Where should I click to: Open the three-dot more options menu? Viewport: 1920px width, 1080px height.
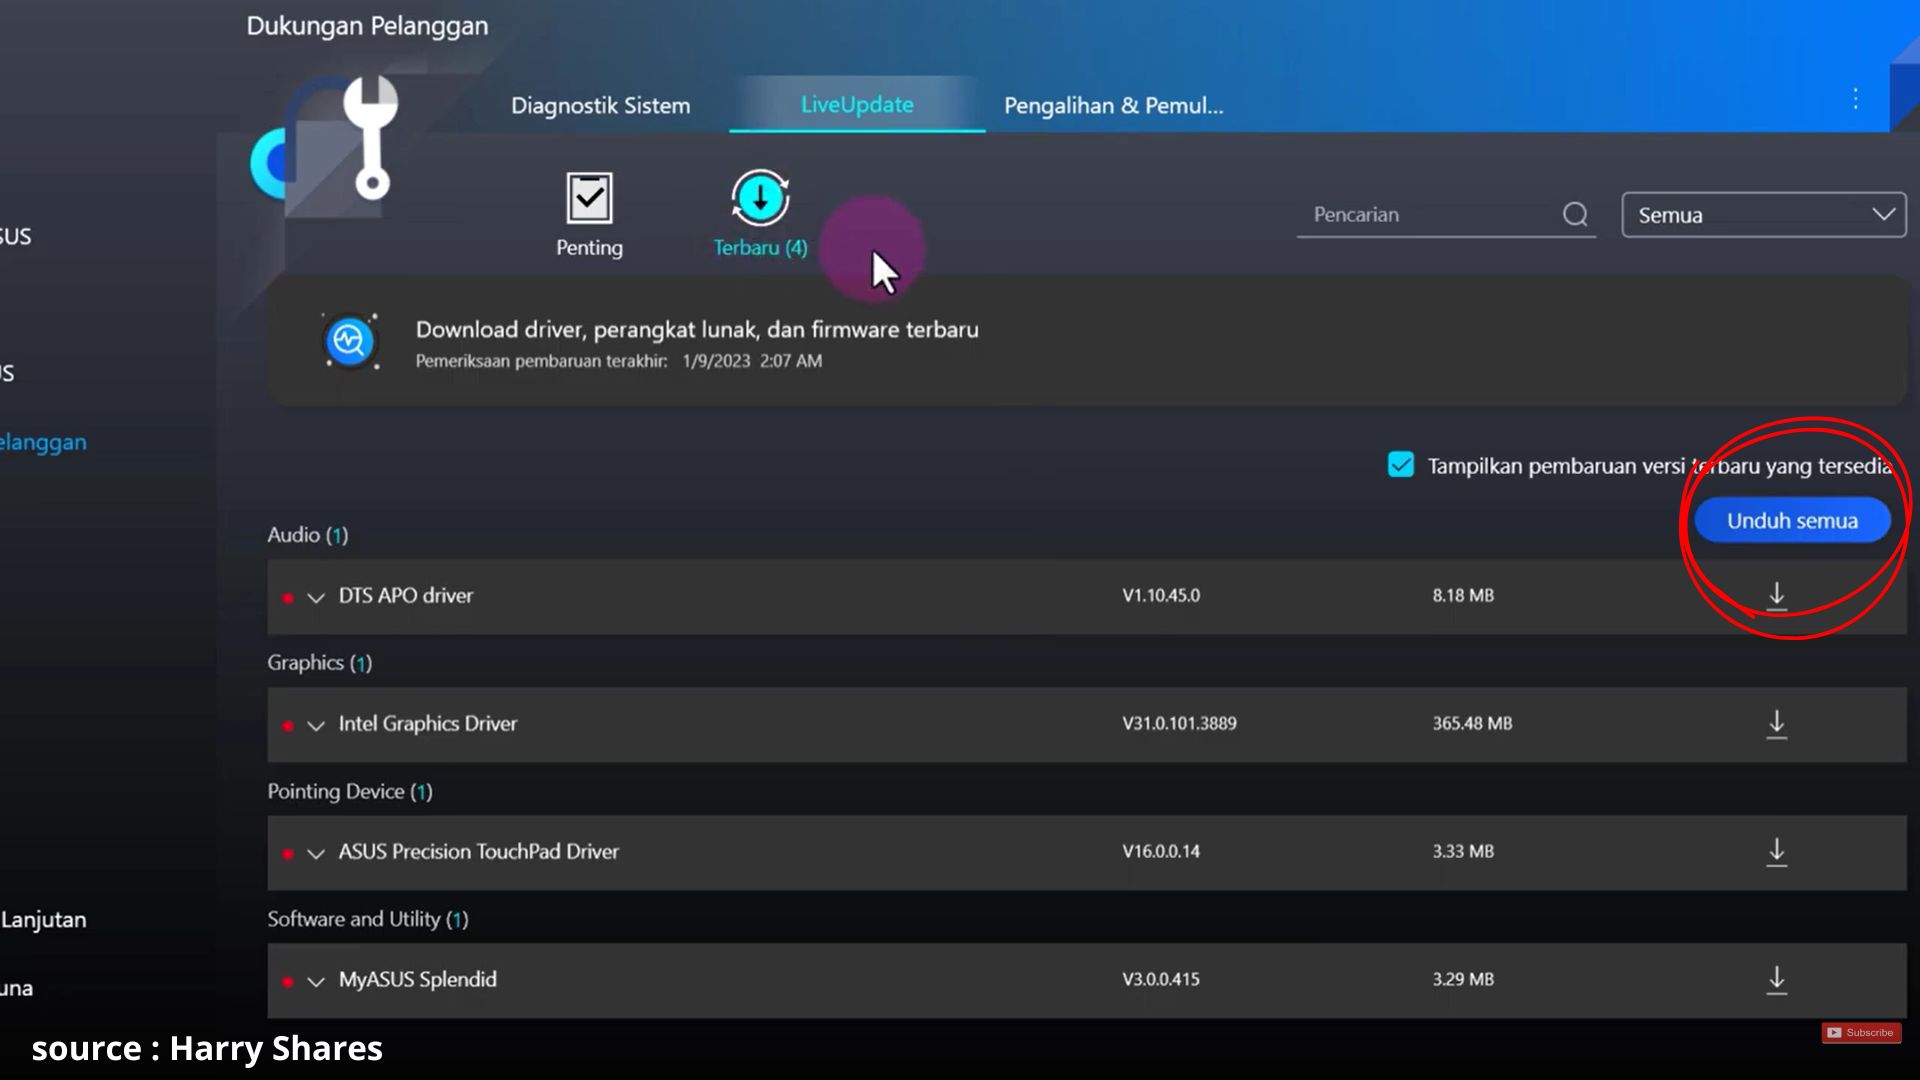(1855, 98)
